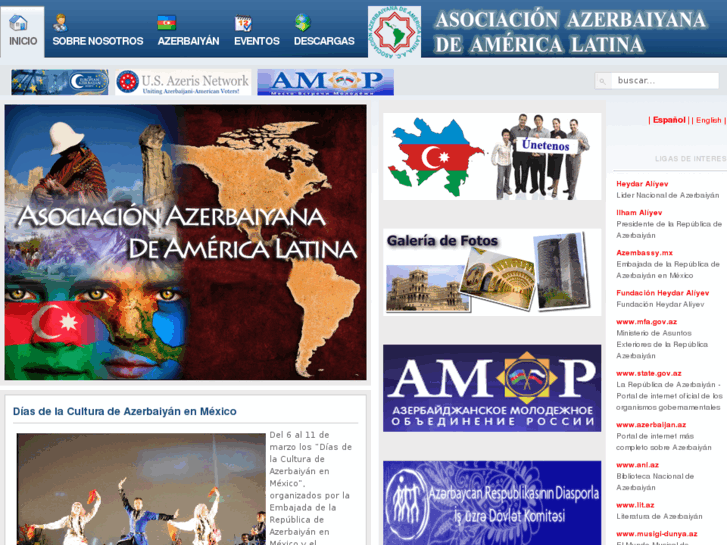
Task: Visit the www.musigi-dunya.az link
Action: [657, 534]
